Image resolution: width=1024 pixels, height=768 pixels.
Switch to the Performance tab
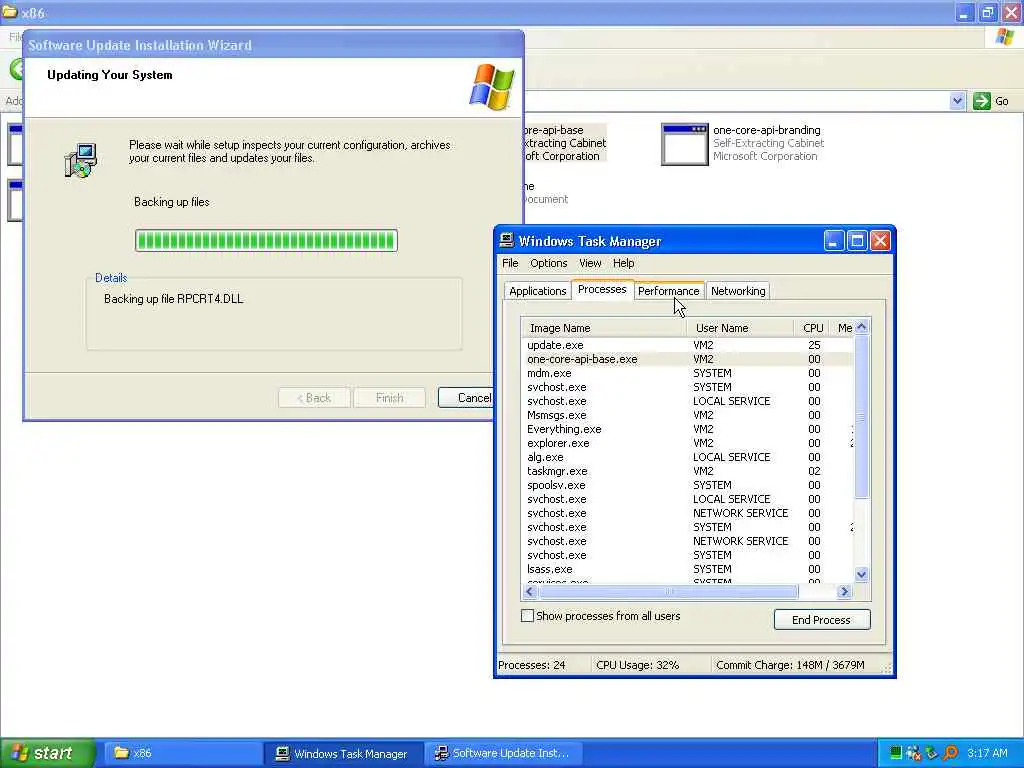668,291
